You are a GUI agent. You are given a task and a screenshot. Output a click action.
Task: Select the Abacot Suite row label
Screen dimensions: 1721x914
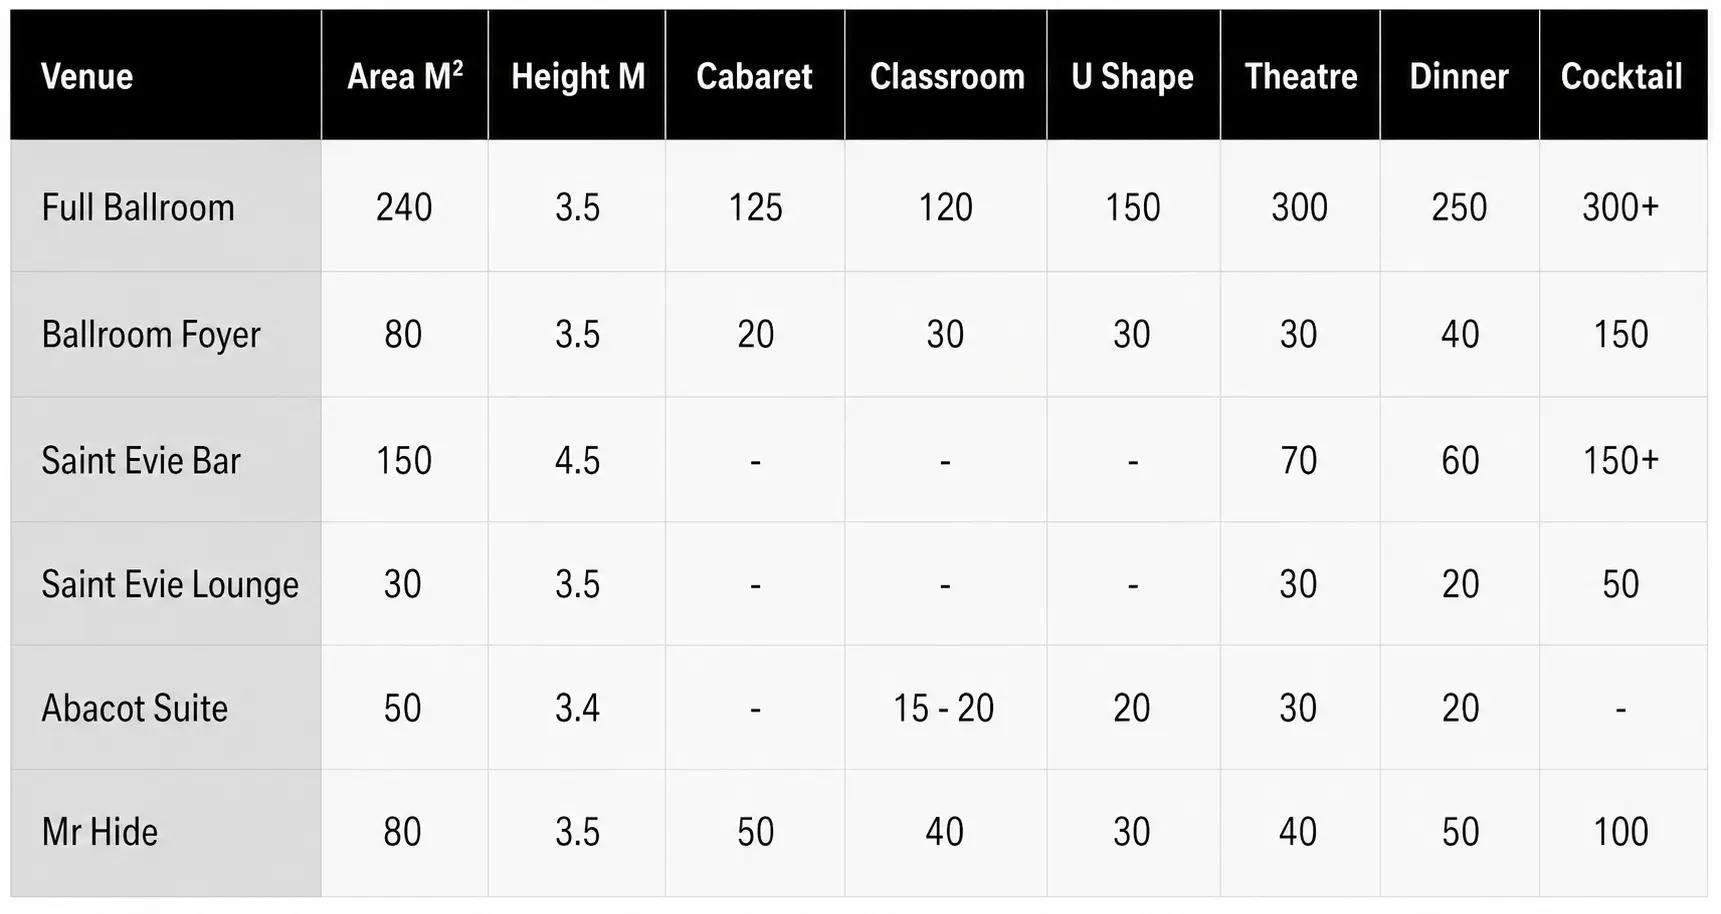(135, 708)
